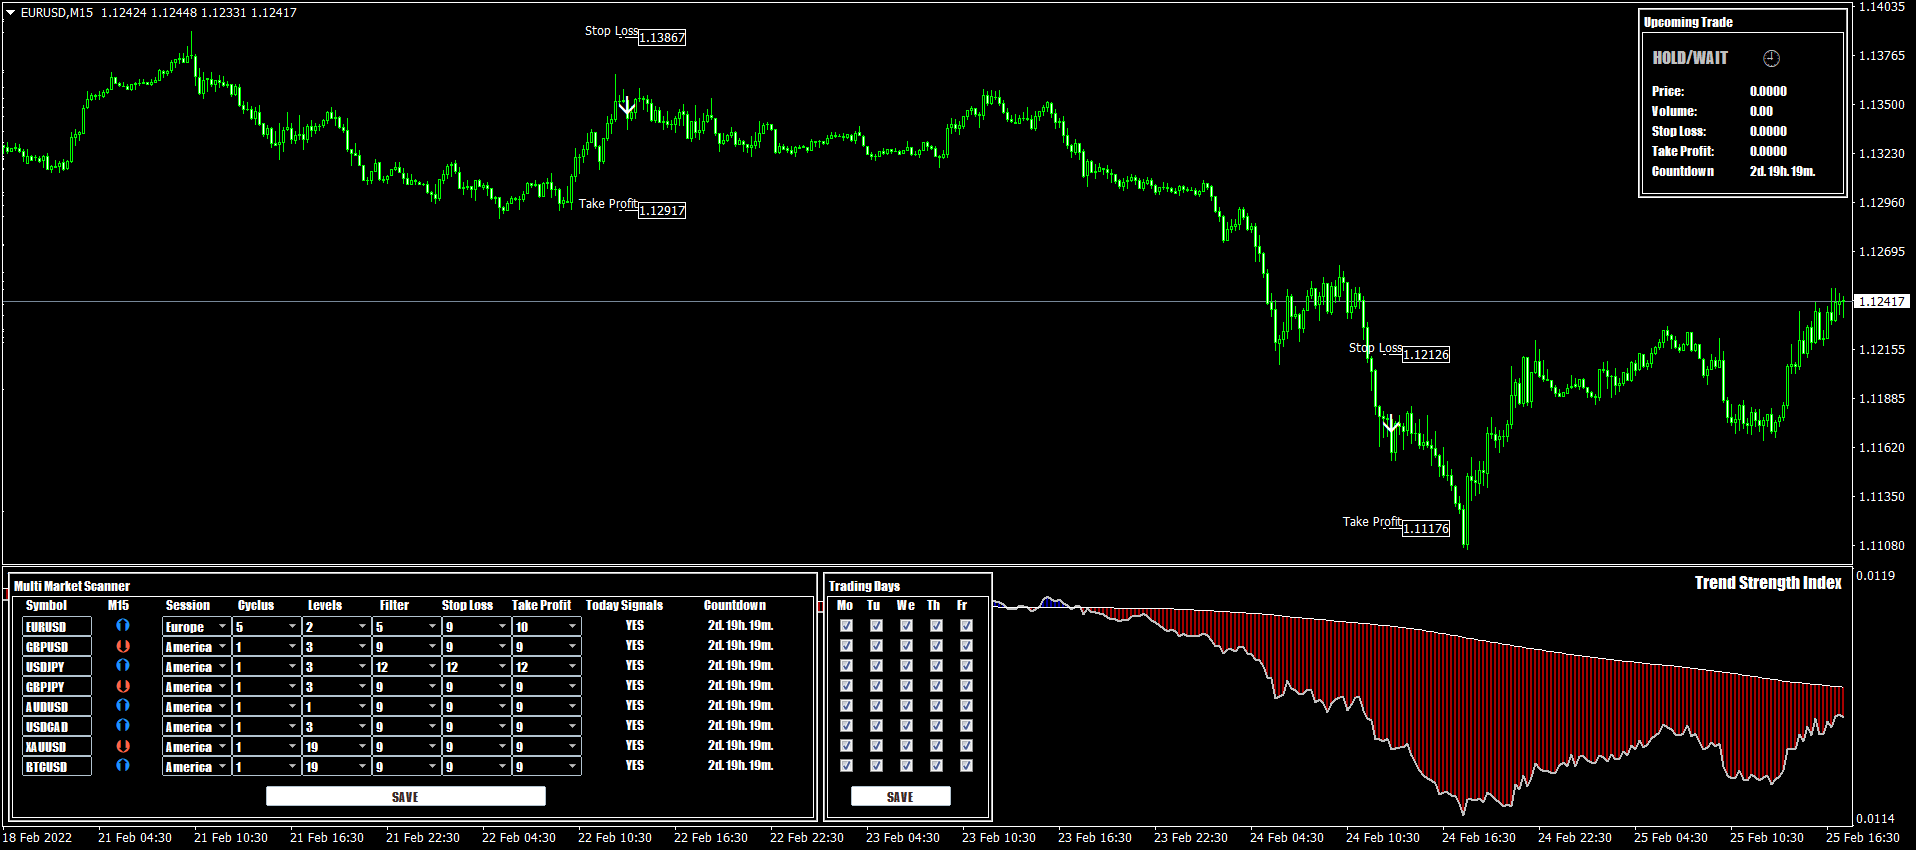This screenshot has height=850, width=1916.
Task: Toggle Wednesday checkbox in the GBPJPY row
Action: click(906, 686)
